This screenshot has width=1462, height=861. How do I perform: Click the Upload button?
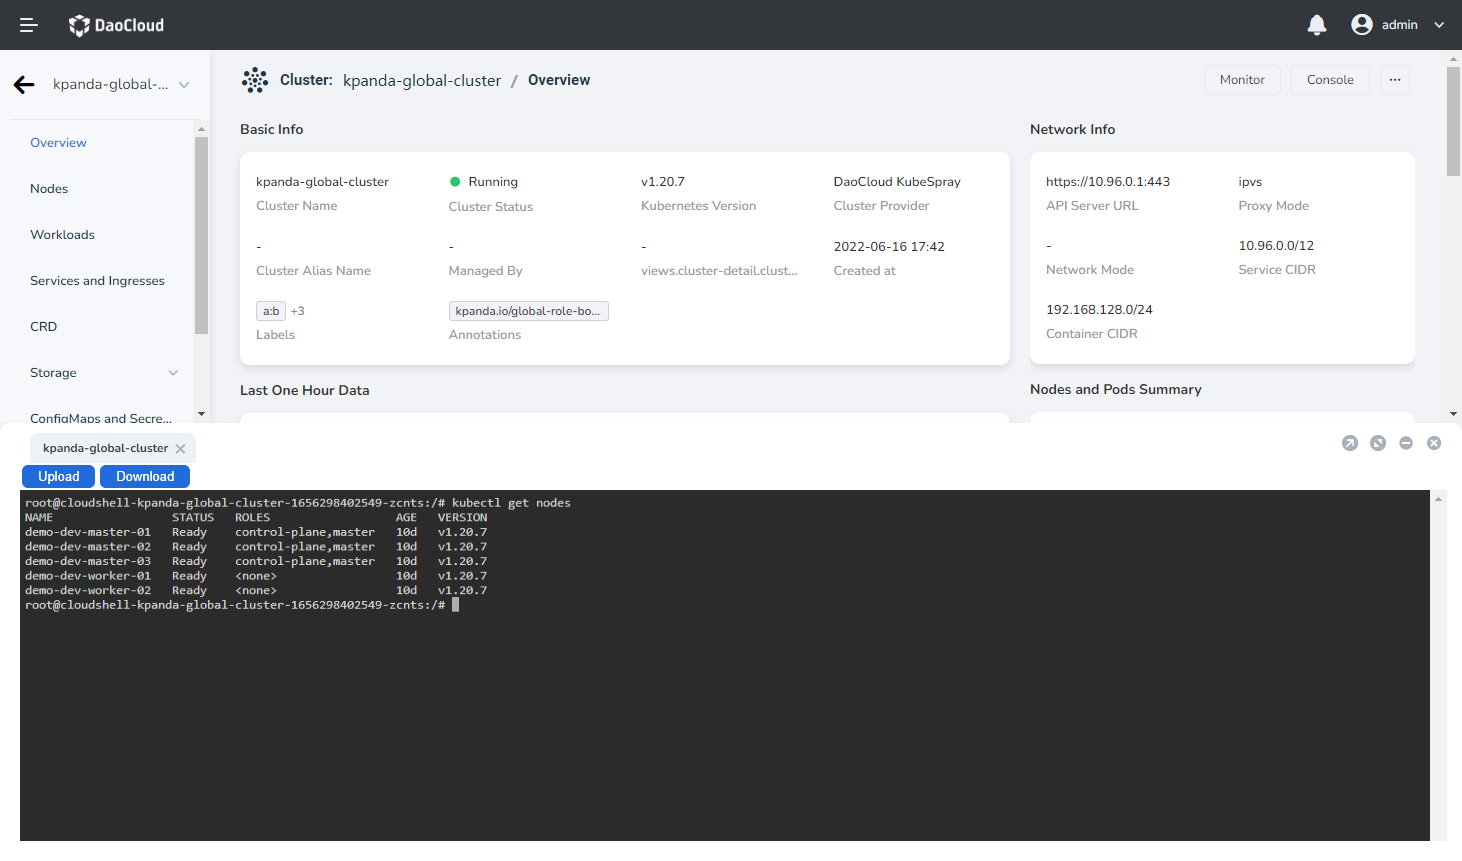pos(58,477)
